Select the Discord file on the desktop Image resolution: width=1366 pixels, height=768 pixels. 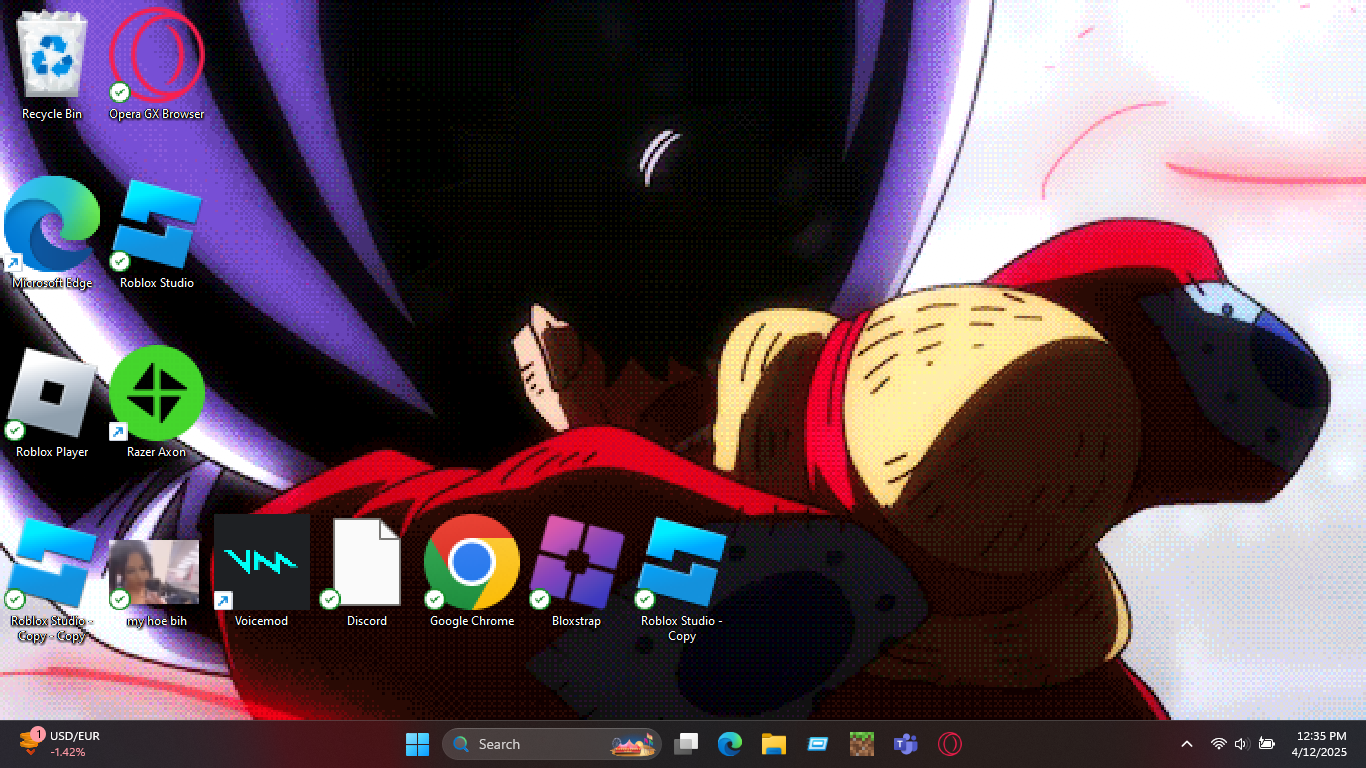pyautogui.click(x=367, y=572)
